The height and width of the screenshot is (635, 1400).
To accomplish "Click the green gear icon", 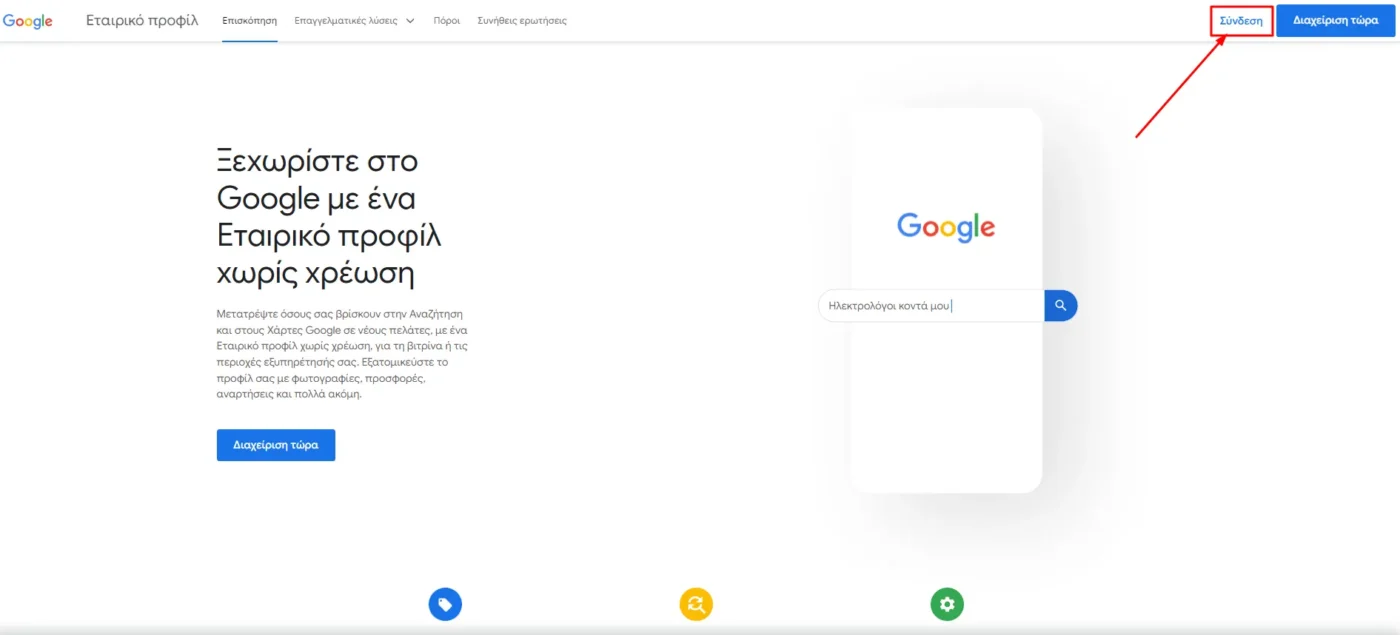I will tap(947, 604).
